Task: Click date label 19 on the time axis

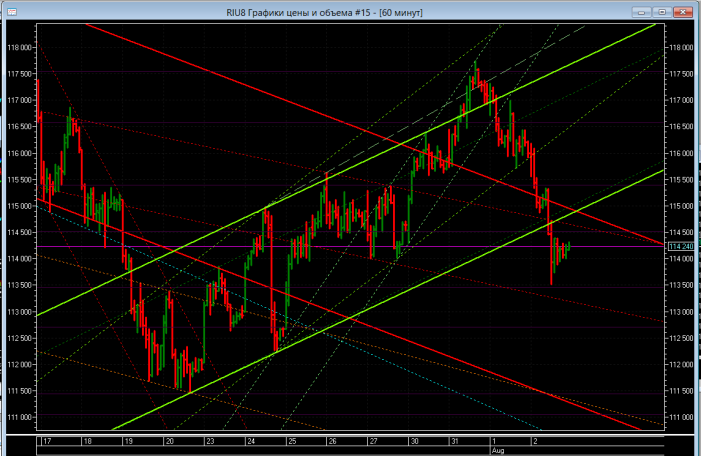Action: point(129,441)
